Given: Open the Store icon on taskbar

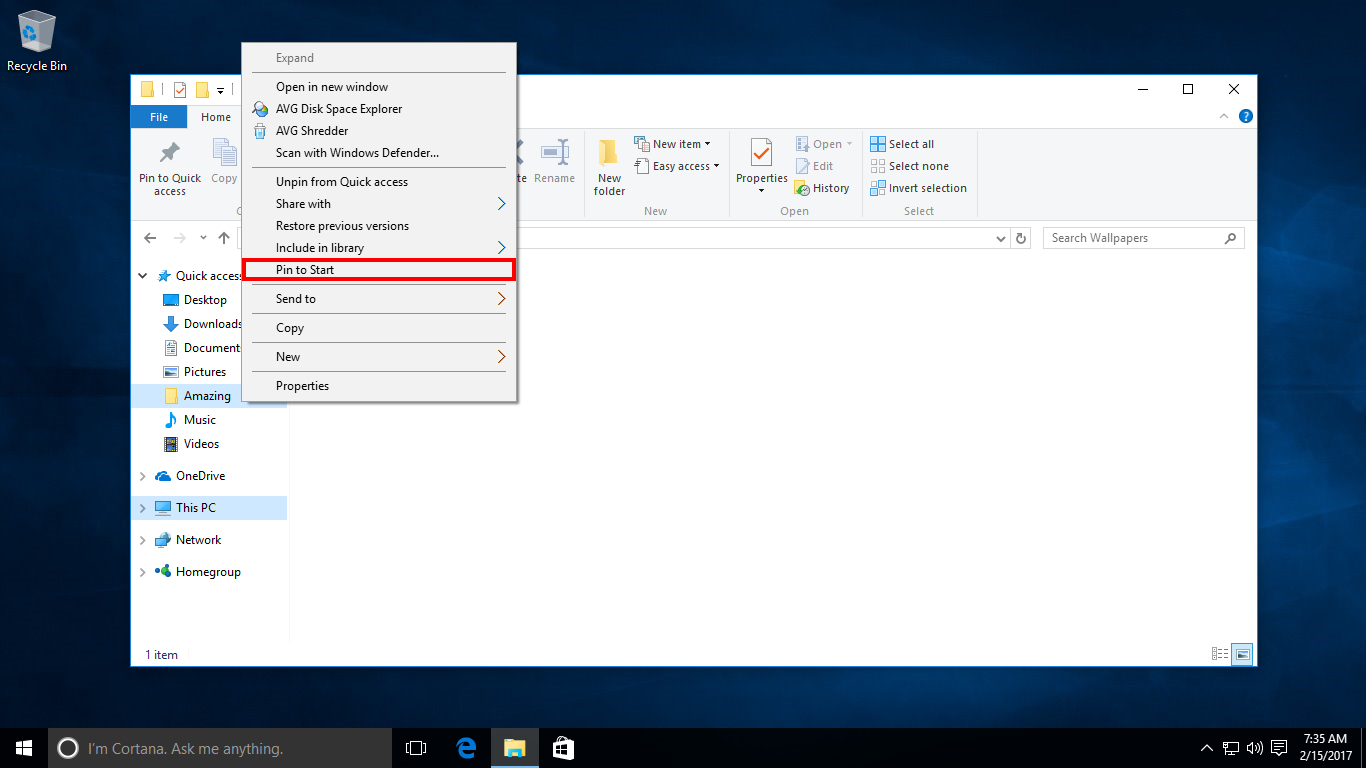Looking at the screenshot, I should click(563, 748).
